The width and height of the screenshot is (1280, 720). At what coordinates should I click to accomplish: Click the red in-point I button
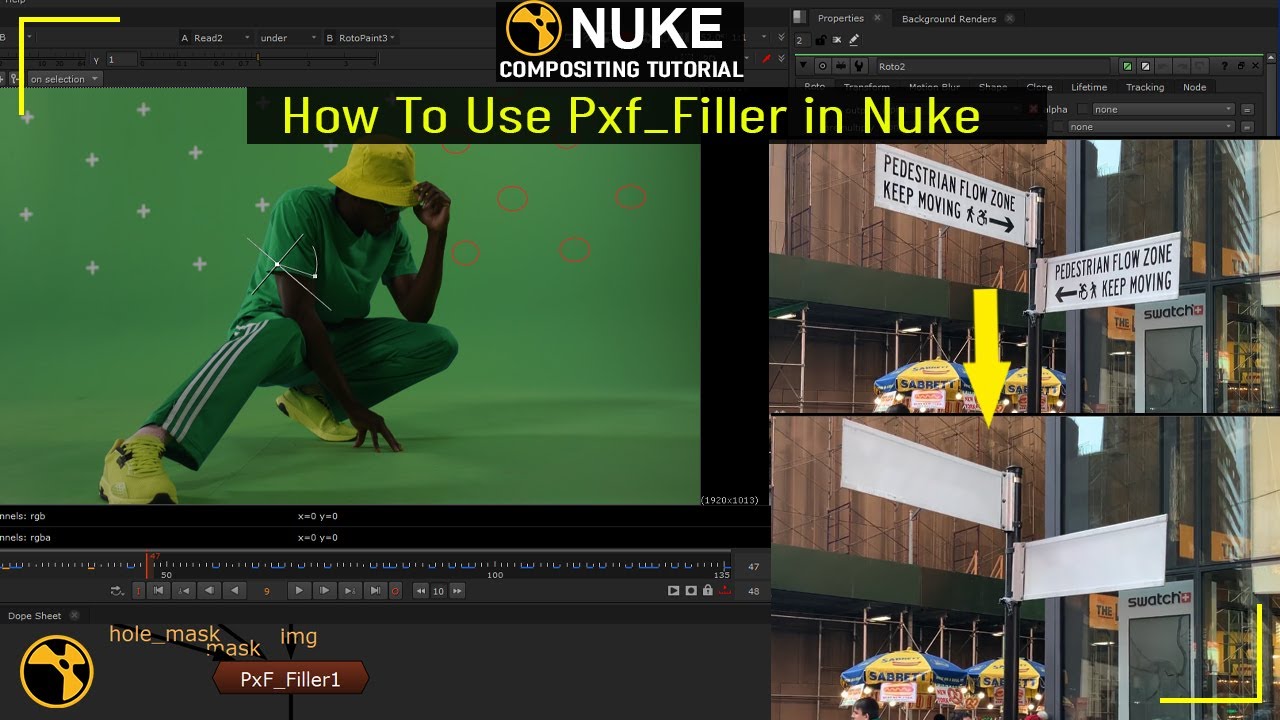(x=138, y=591)
